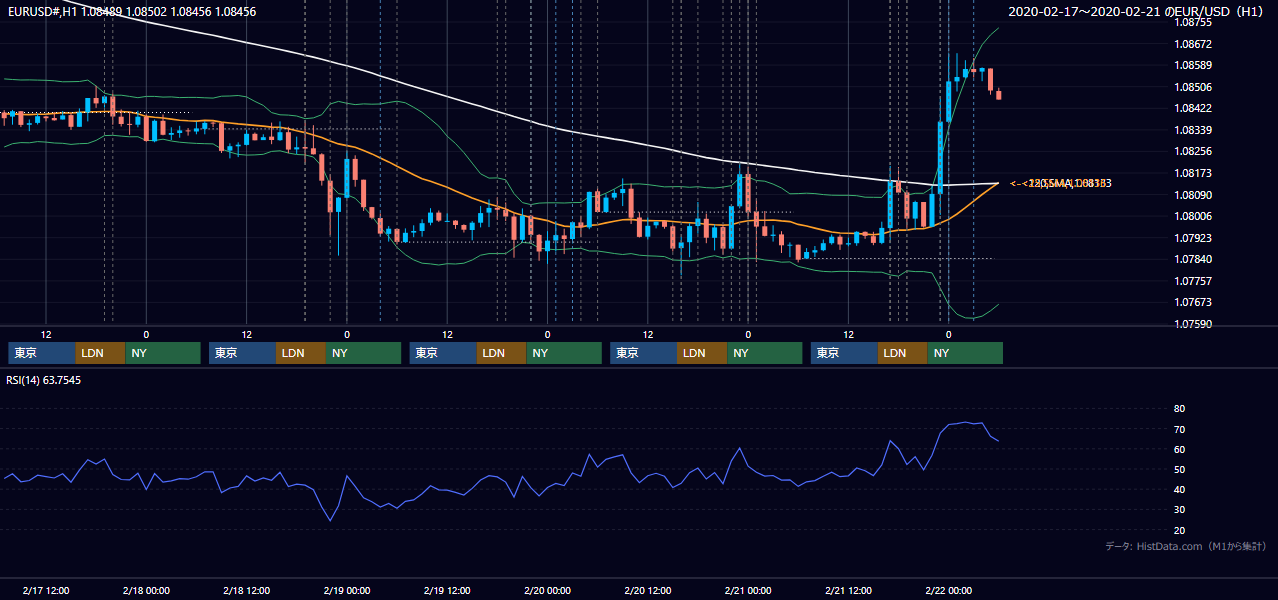1278x600 pixels.
Task: Click price axis label 1.08755
Action: tap(1195, 22)
